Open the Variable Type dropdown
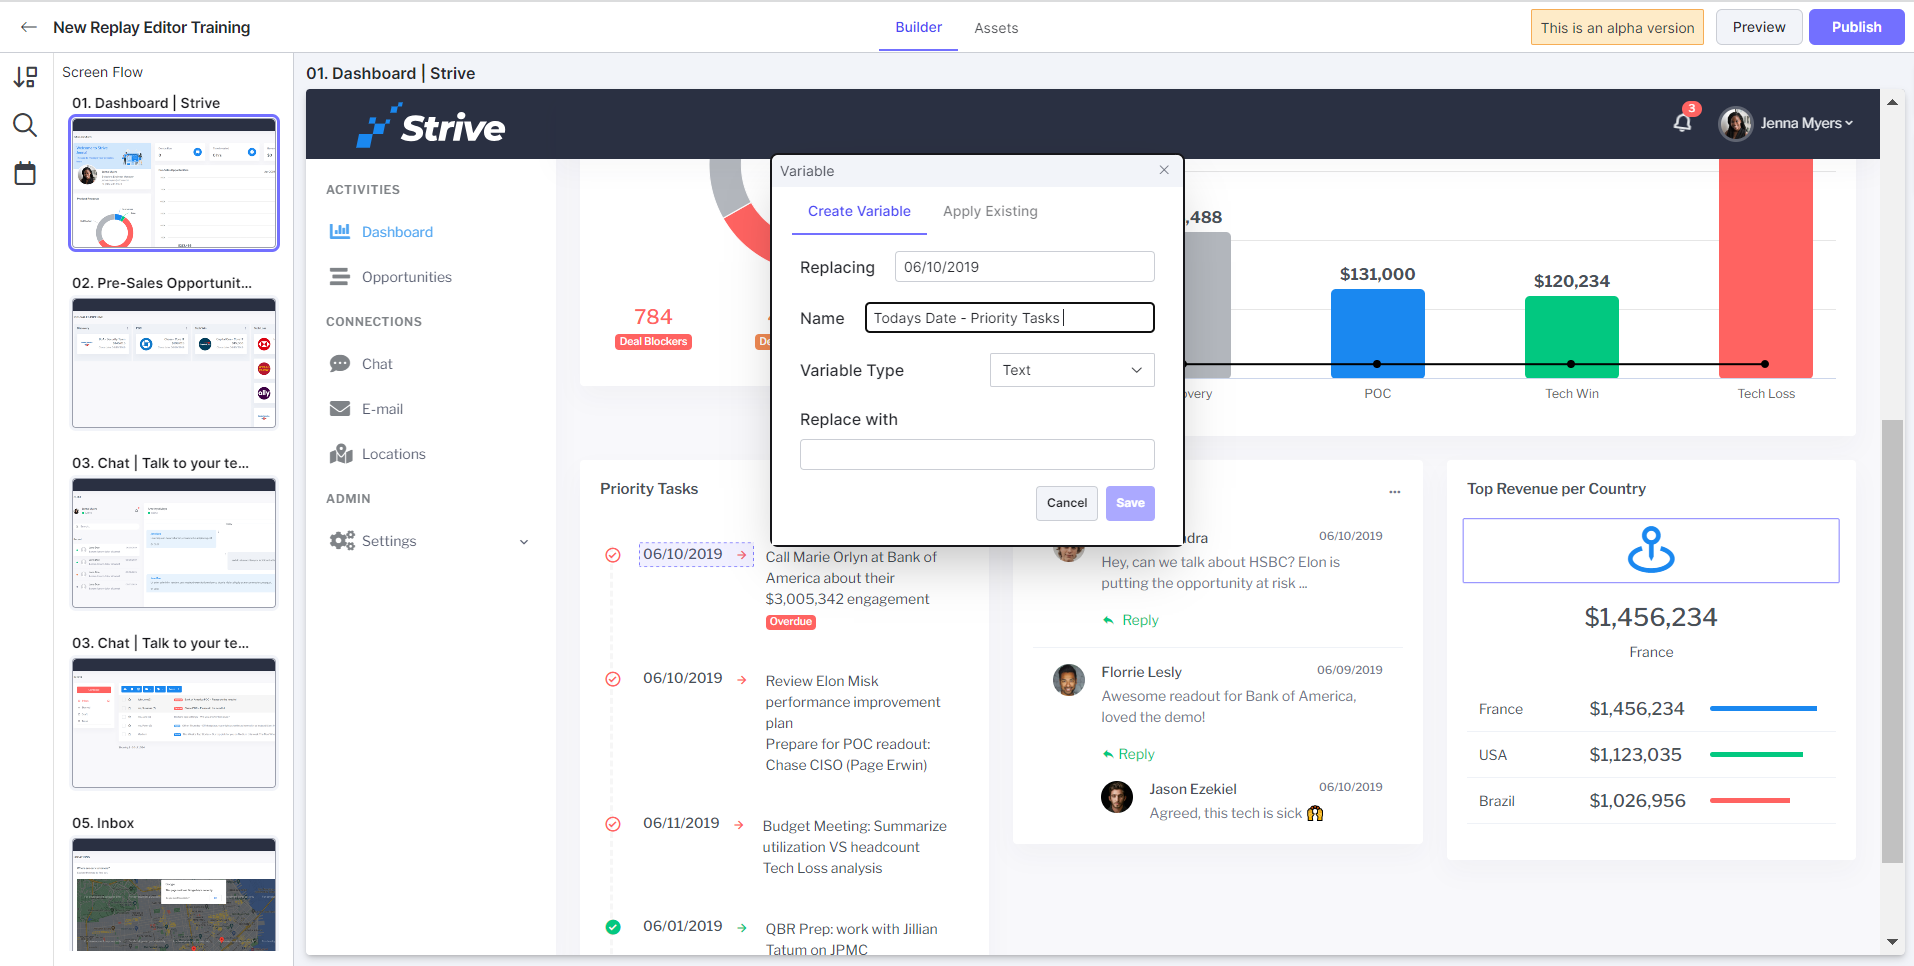Screen dimensions: 1914x966 1072,370
